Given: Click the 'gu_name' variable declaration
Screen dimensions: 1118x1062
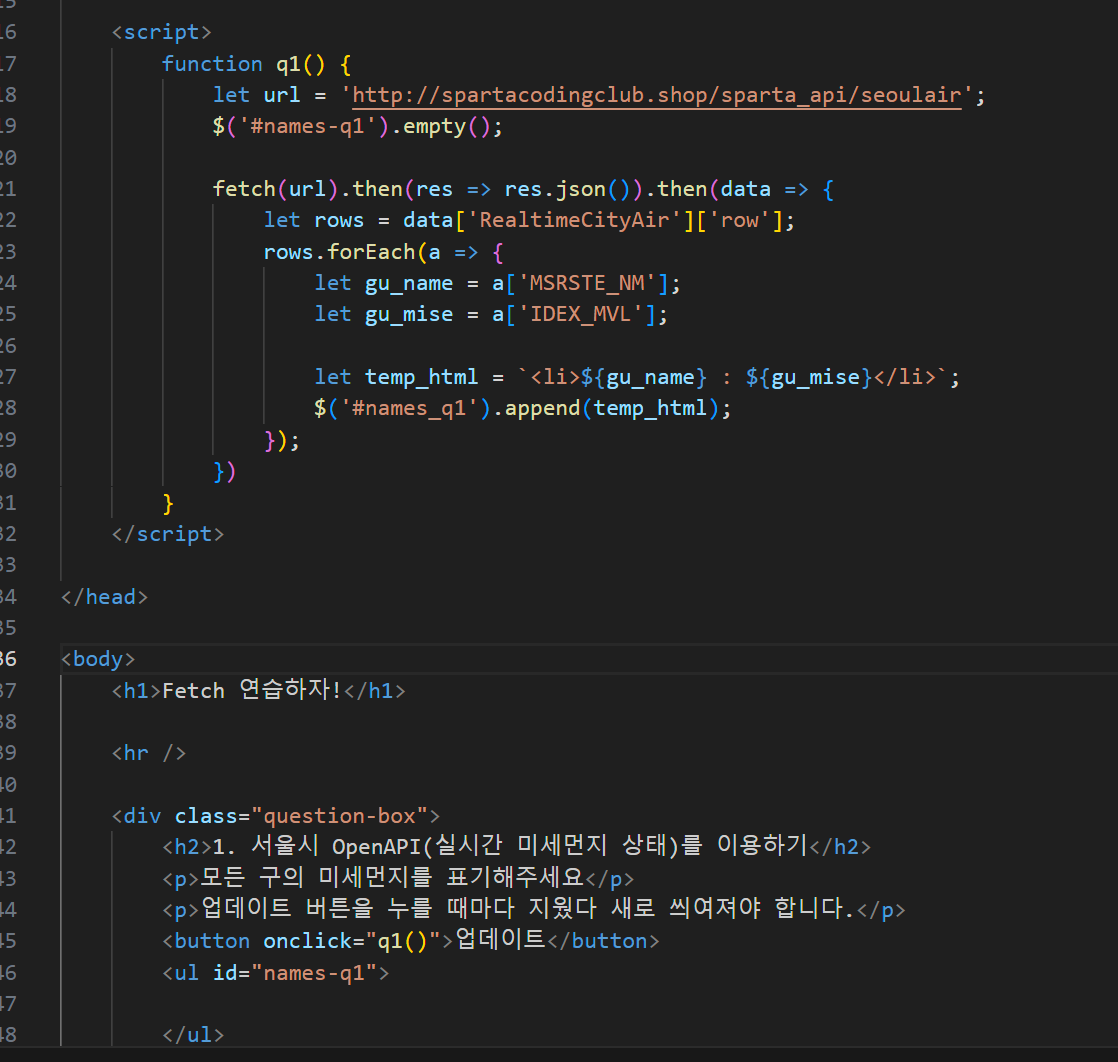Looking at the screenshot, I should [x=409, y=283].
